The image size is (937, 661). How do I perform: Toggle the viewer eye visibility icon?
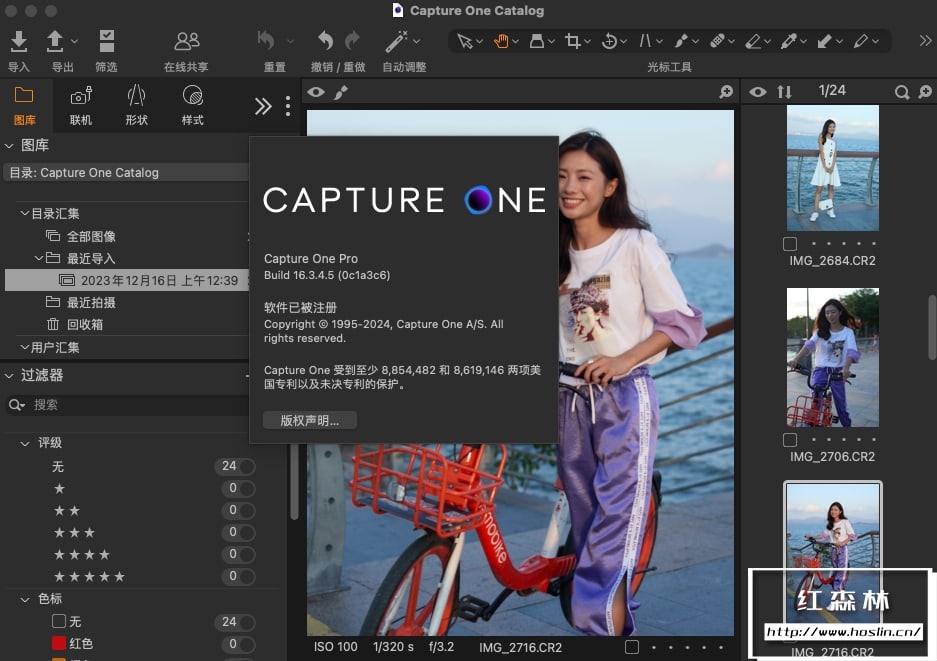(316, 92)
